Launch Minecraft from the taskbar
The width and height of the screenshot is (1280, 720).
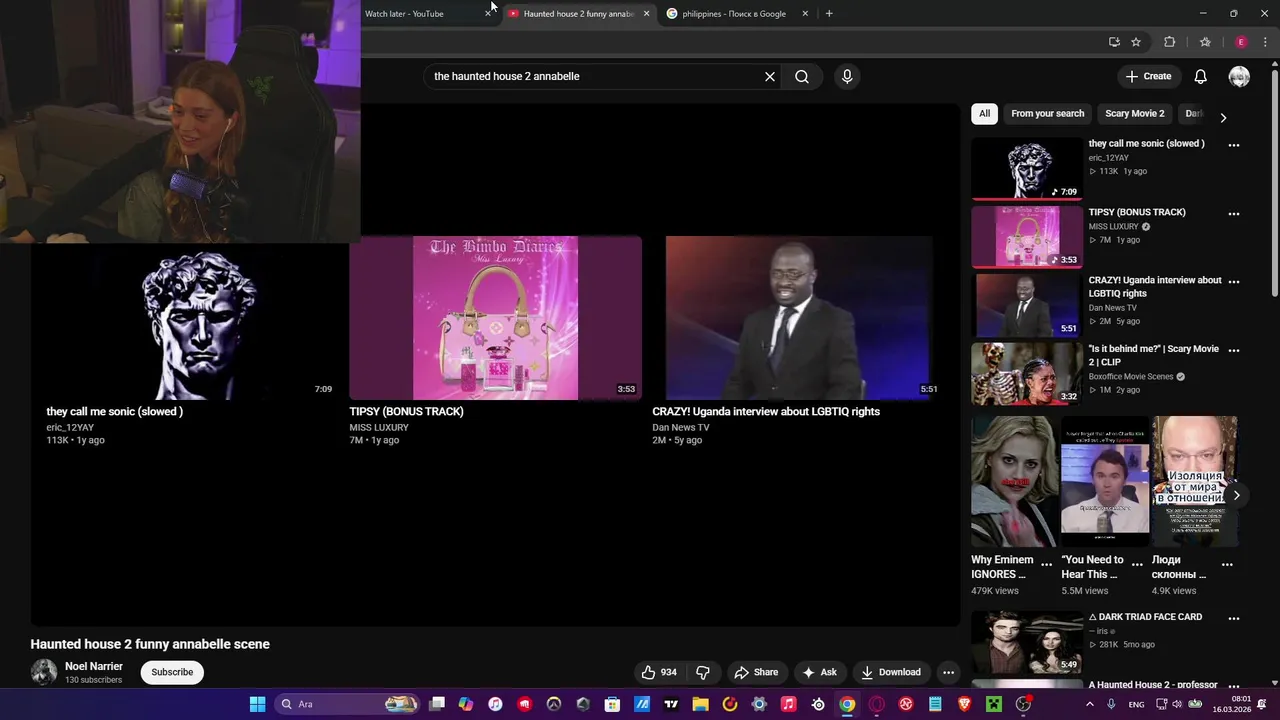(x=994, y=704)
